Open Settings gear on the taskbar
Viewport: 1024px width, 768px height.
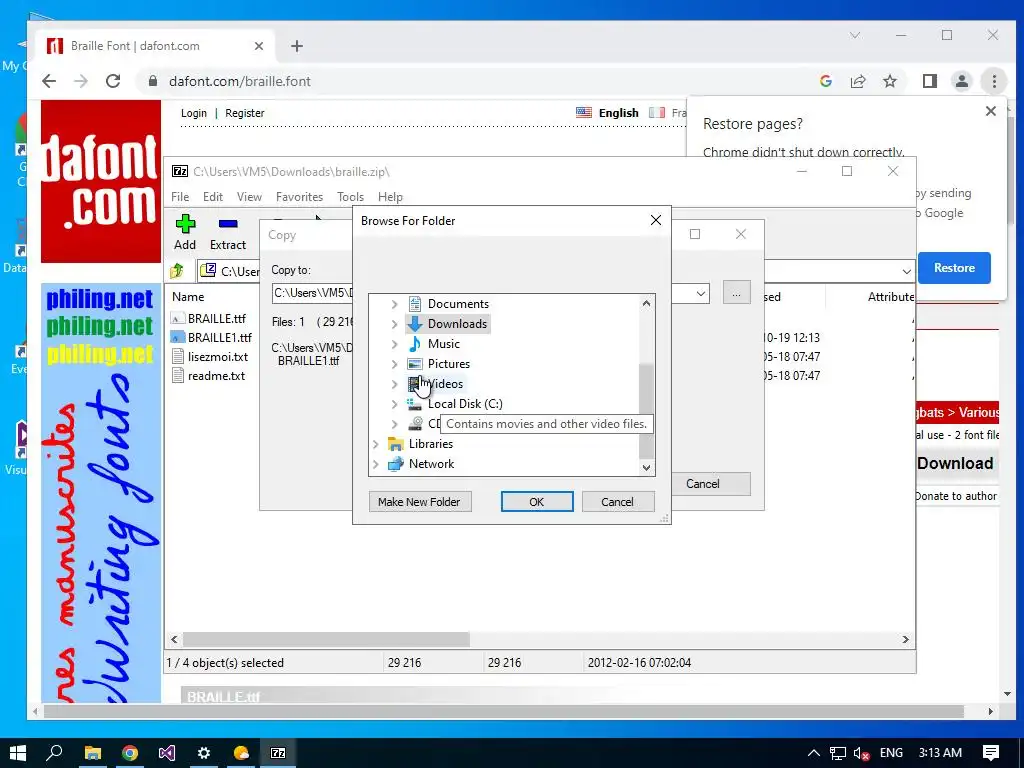pyautogui.click(x=204, y=753)
